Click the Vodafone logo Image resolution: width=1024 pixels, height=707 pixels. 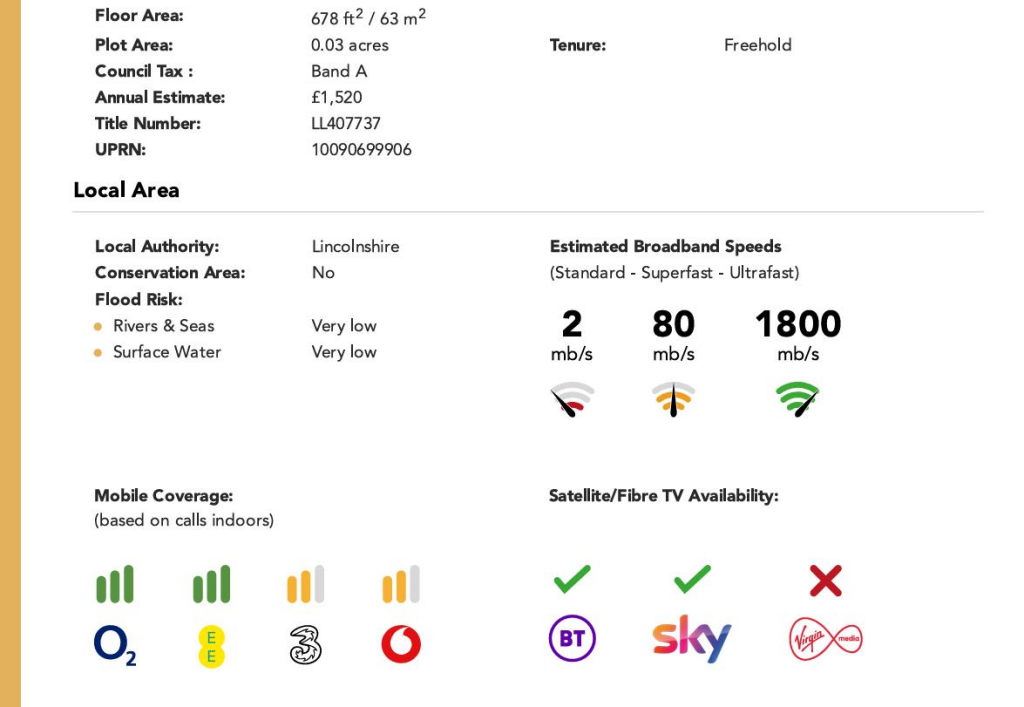click(x=401, y=645)
